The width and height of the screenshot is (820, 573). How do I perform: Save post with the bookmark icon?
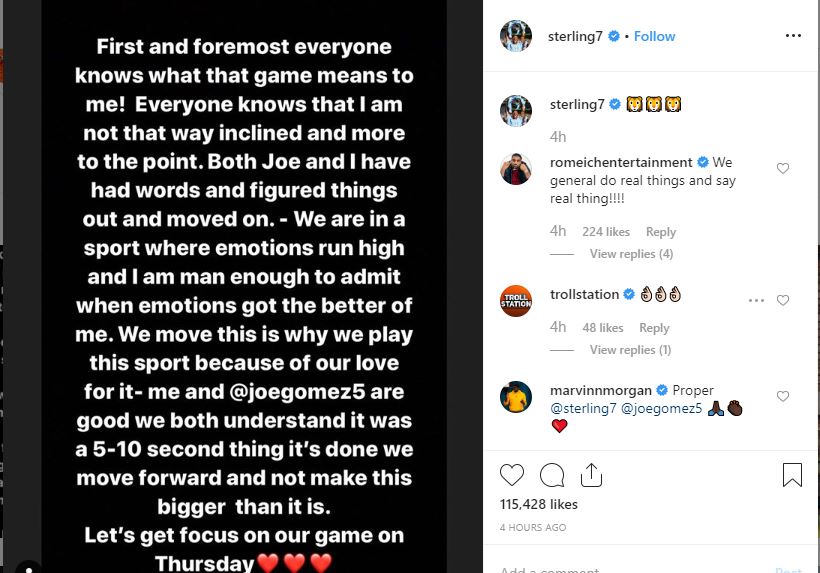(x=792, y=475)
